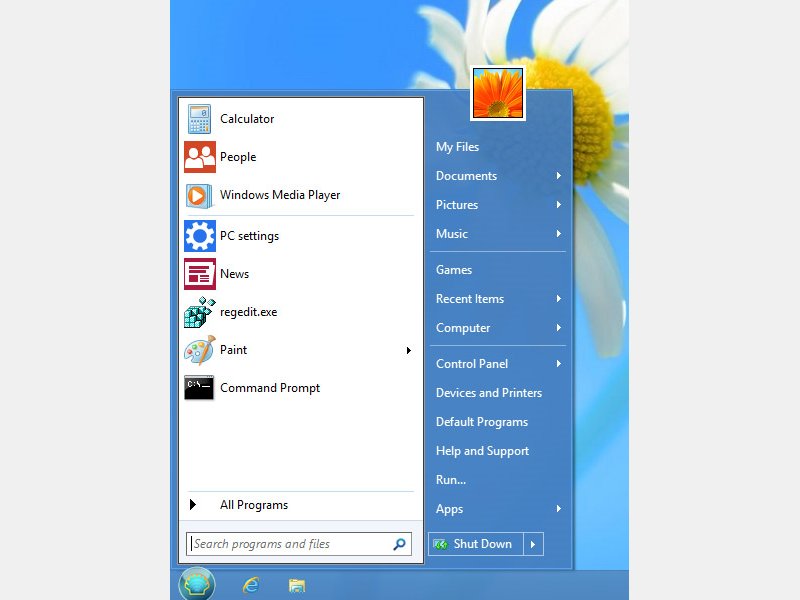The image size is (800, 600).
Task: Click the Calculator label
Action: click(247, 119)
